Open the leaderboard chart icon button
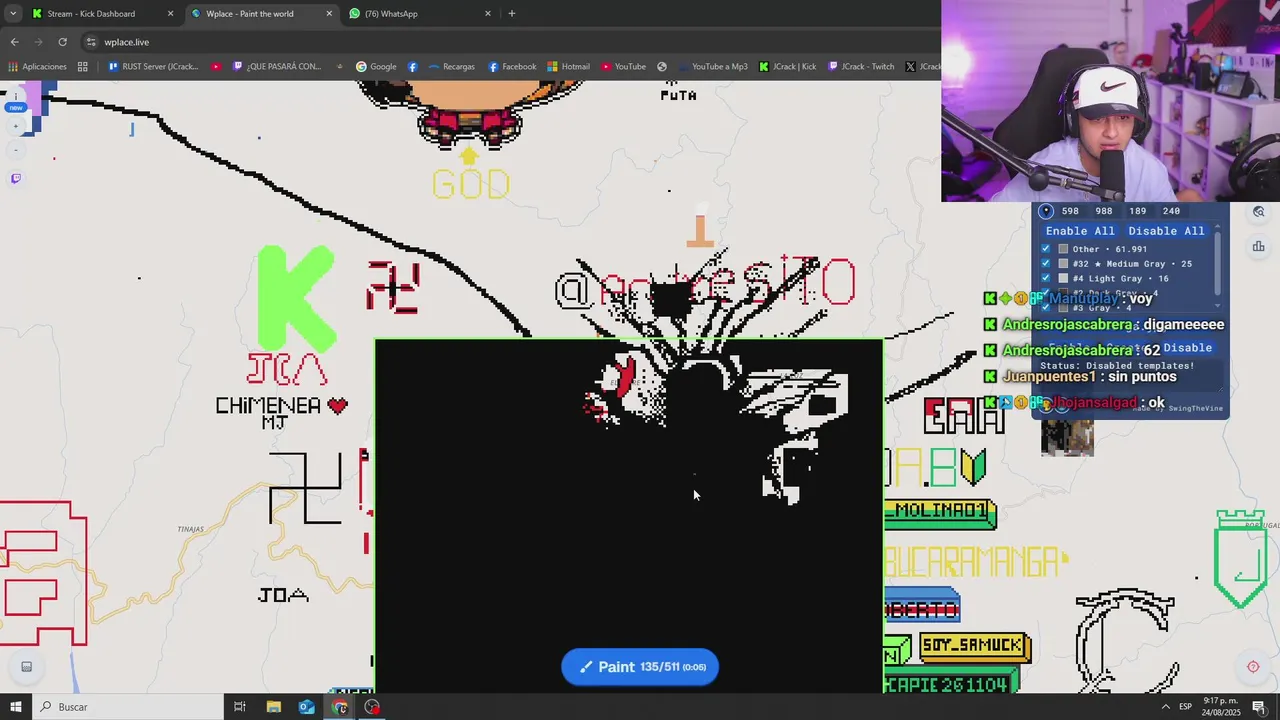 coord(1258,247)
